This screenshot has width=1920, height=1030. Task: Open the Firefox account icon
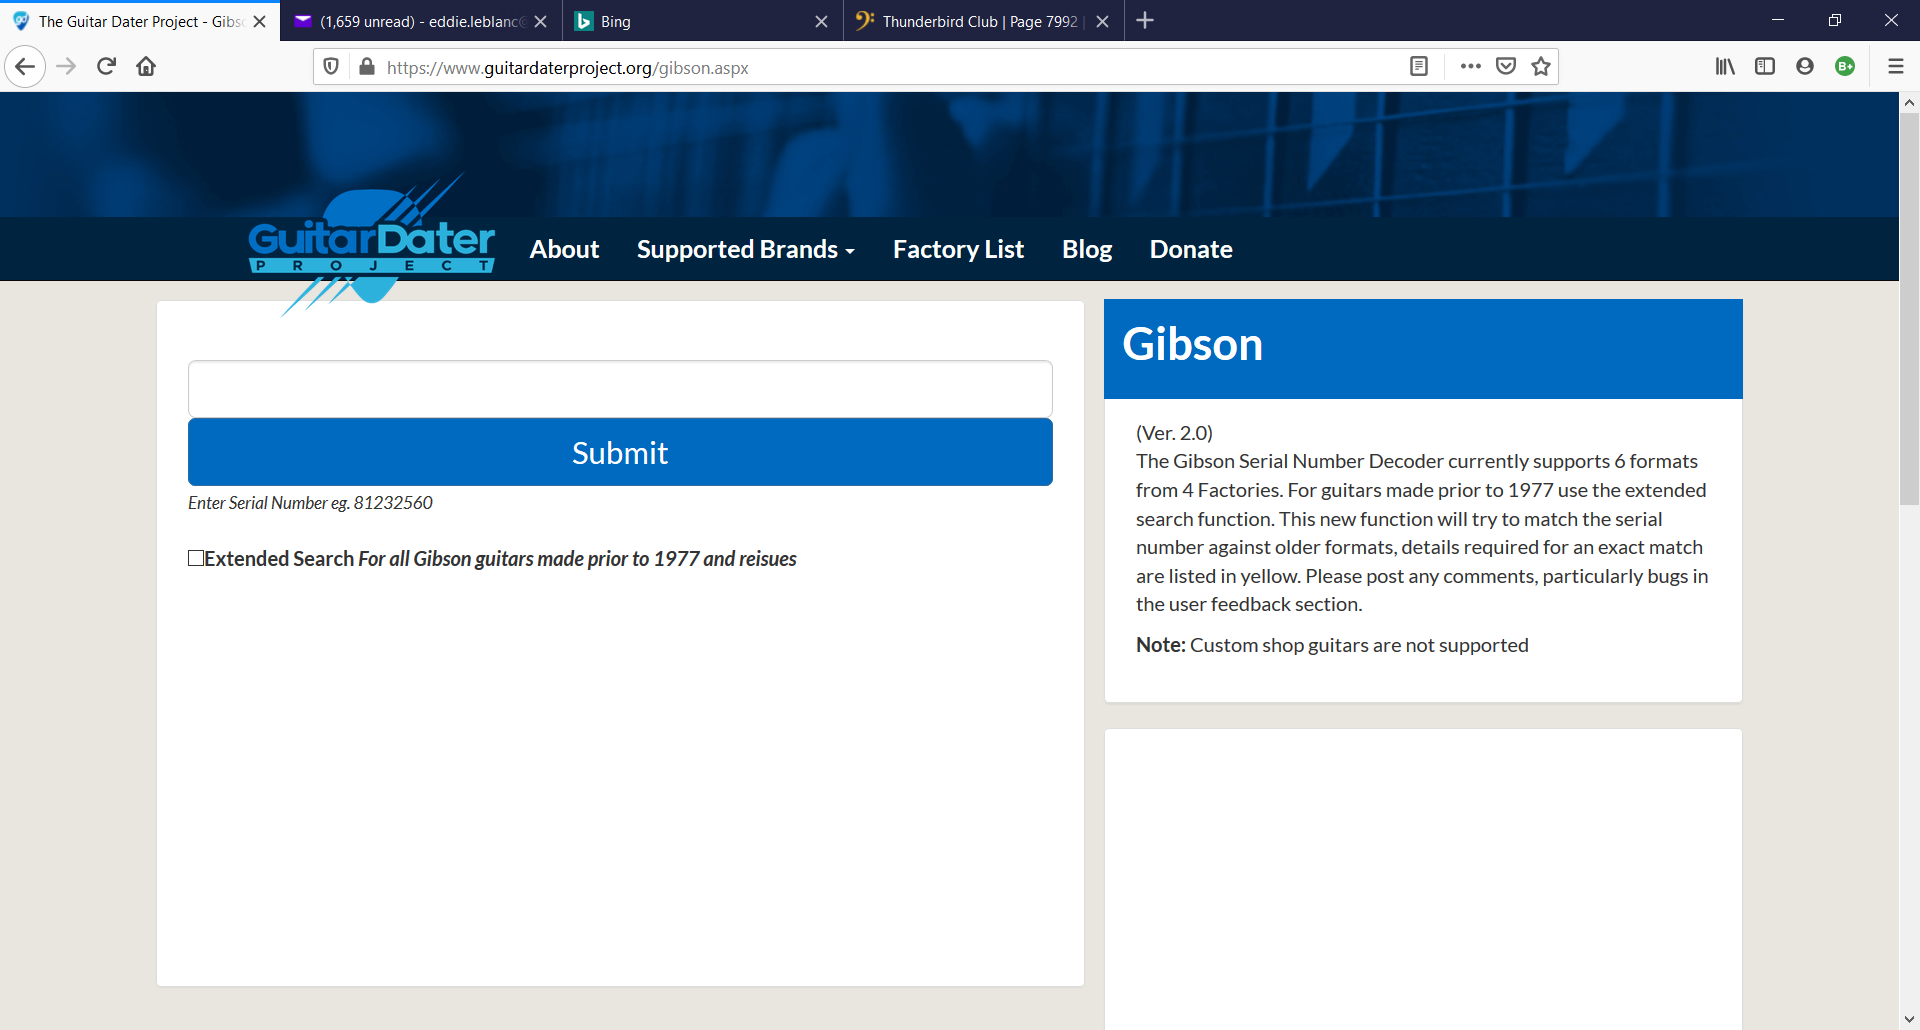(1805, 67)
